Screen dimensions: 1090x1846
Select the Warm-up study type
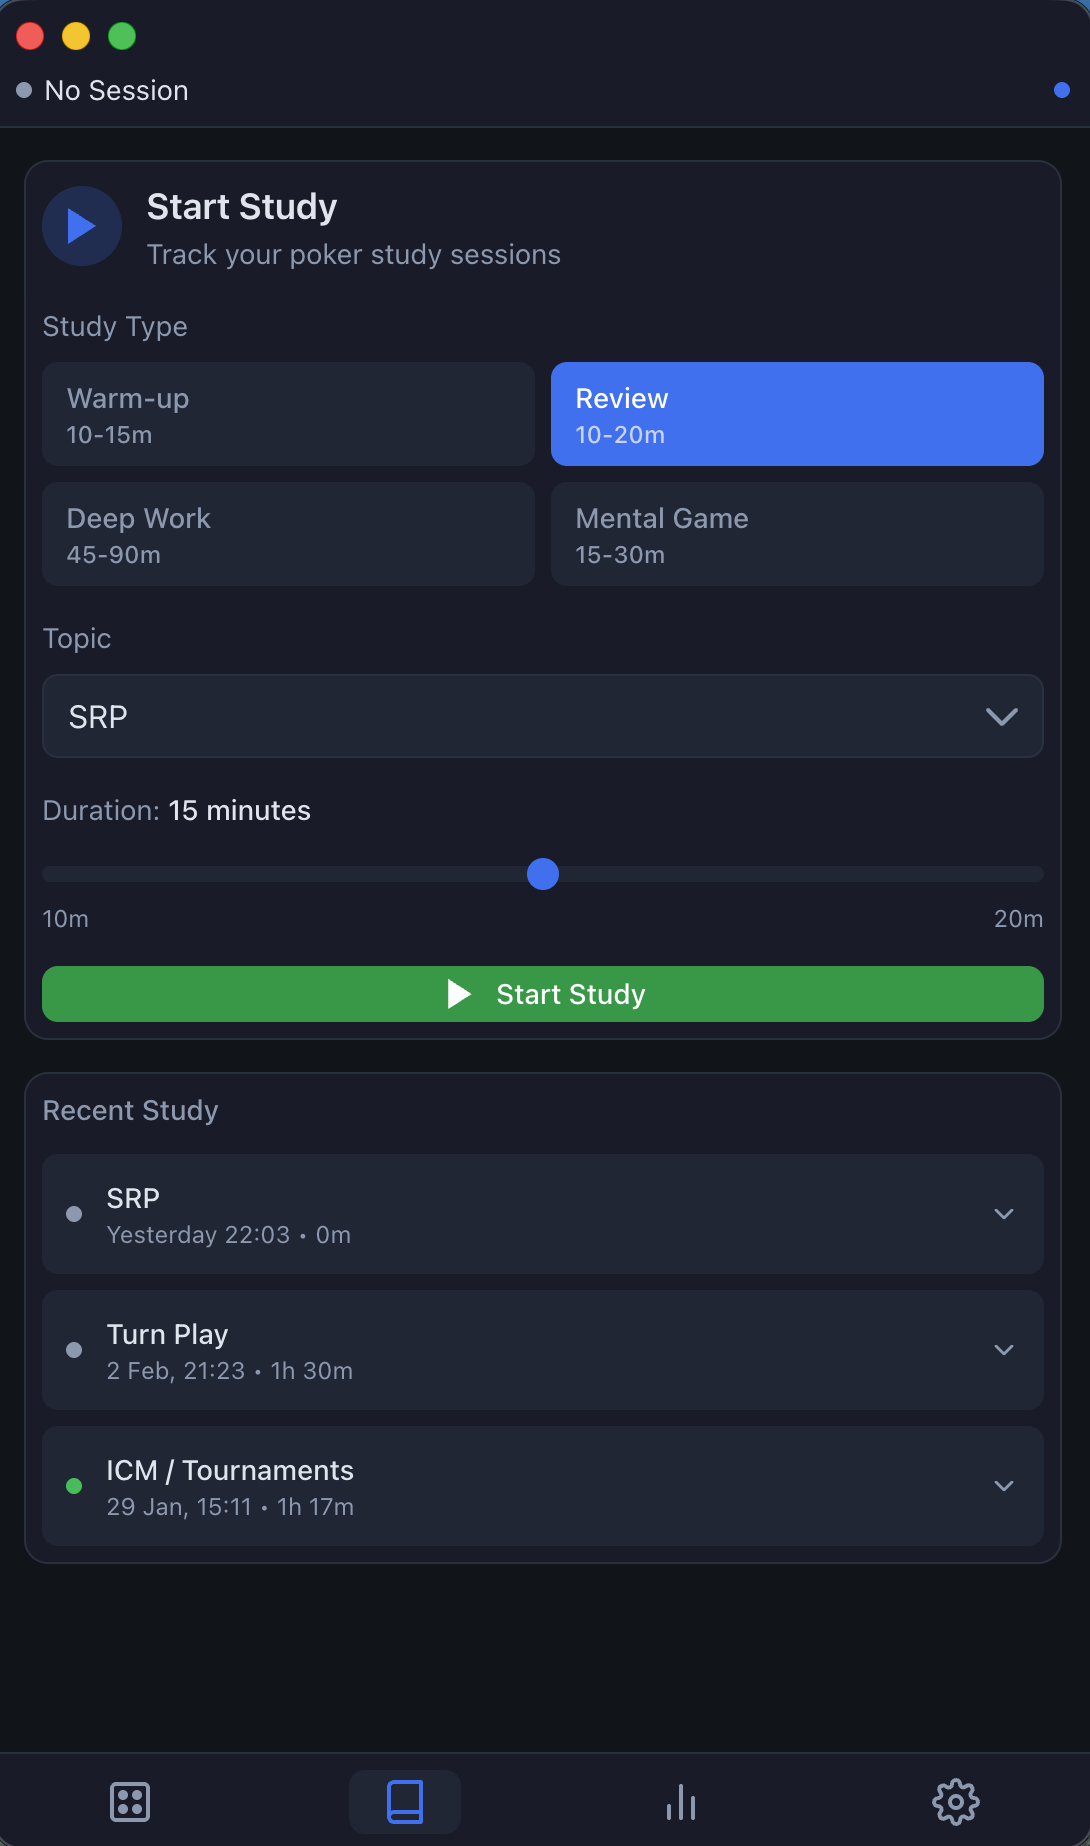point(288,414)
